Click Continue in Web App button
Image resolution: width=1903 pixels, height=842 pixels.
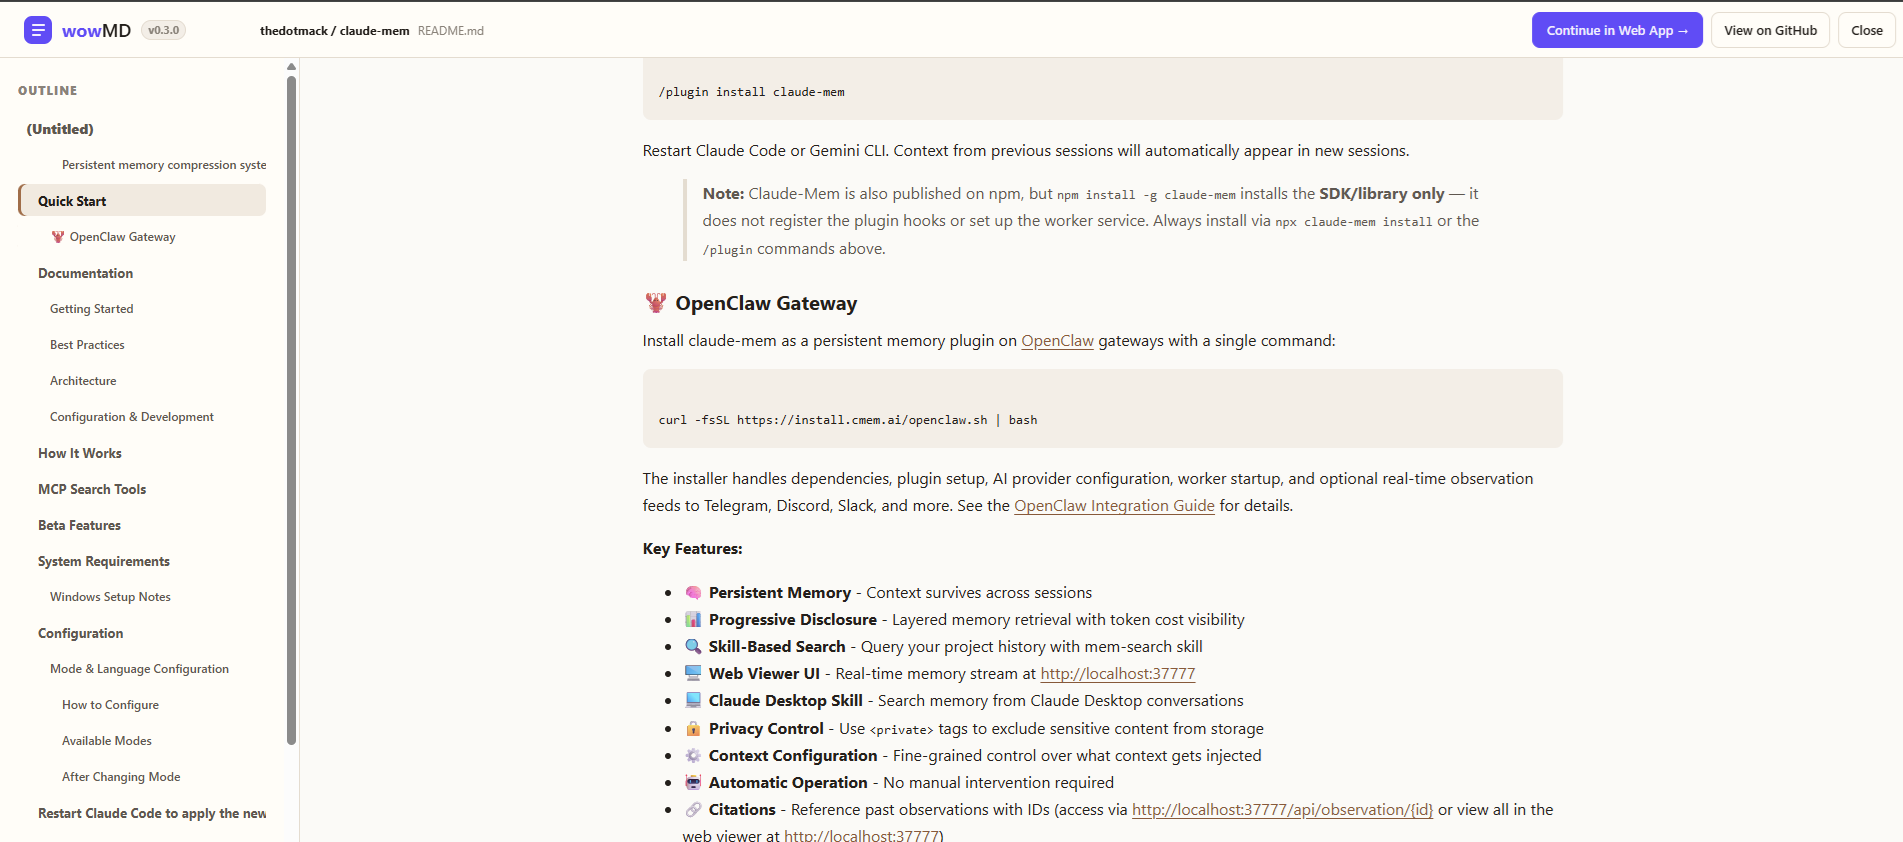click(1617, 30)
